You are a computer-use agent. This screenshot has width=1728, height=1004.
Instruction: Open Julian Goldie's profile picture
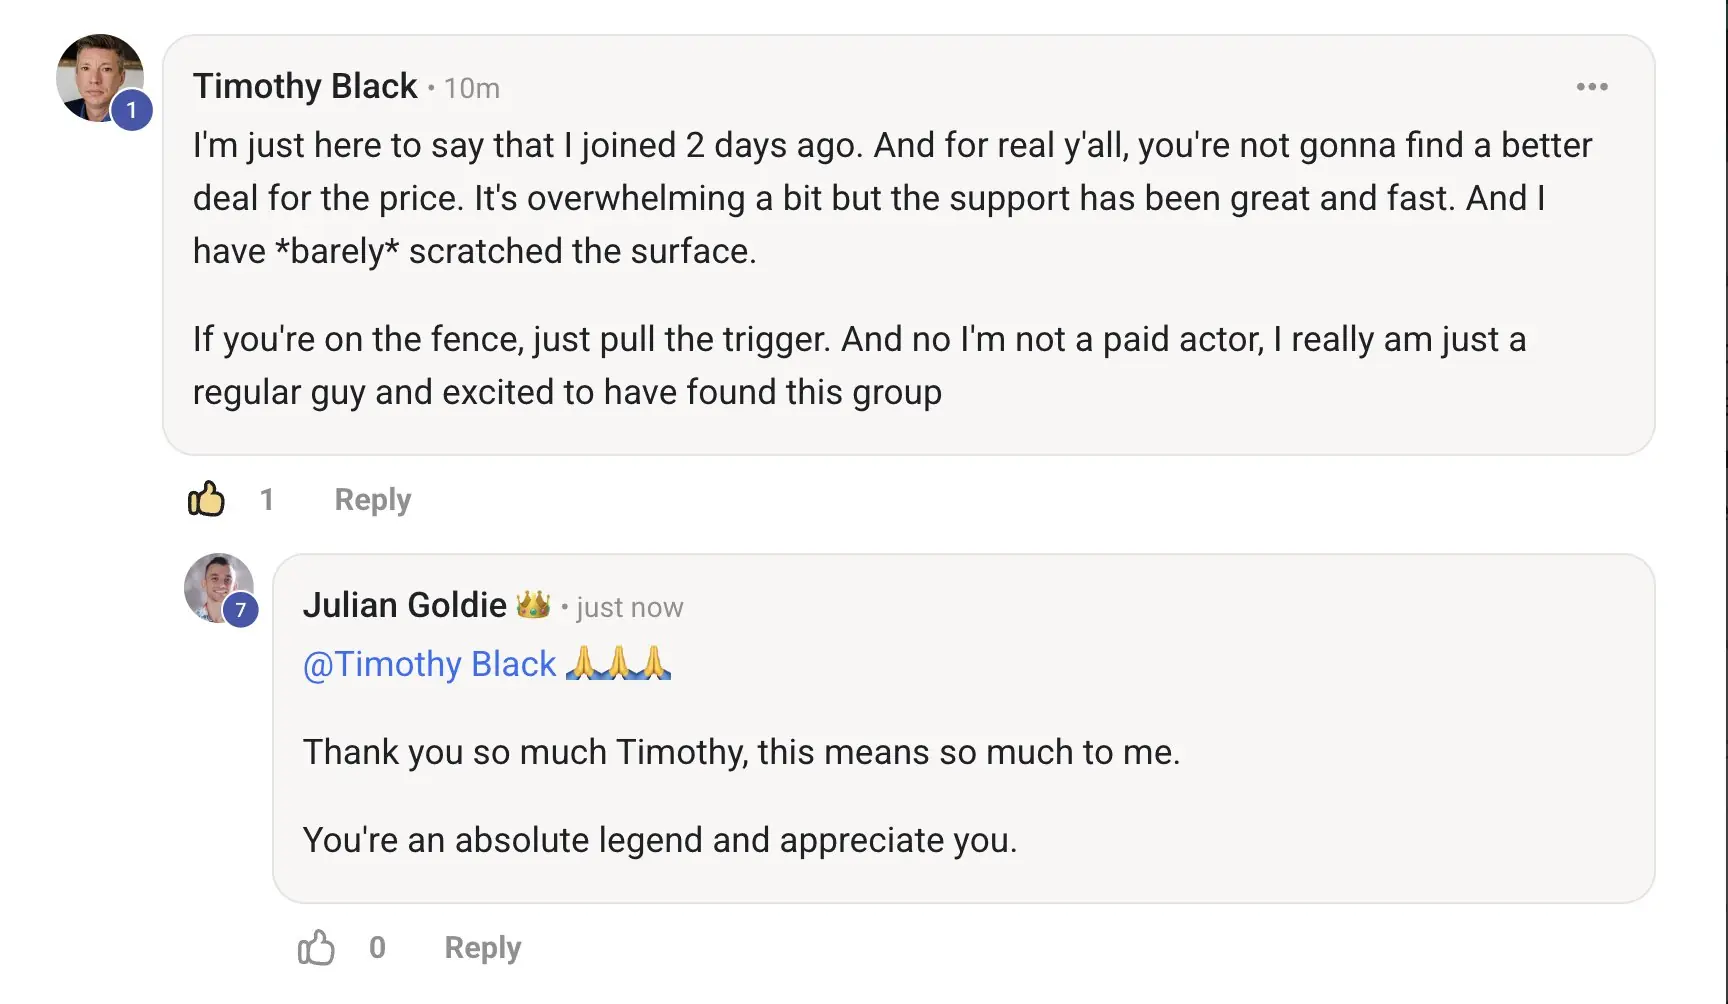(218, 587)
